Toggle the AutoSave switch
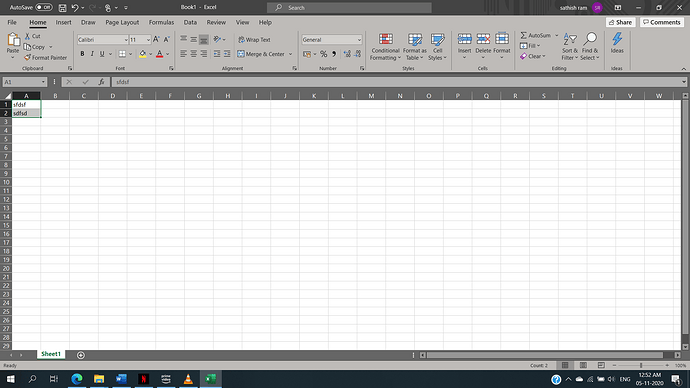This screenshot has width=690, height=388. pyautogui.click(x=44, y=7)
